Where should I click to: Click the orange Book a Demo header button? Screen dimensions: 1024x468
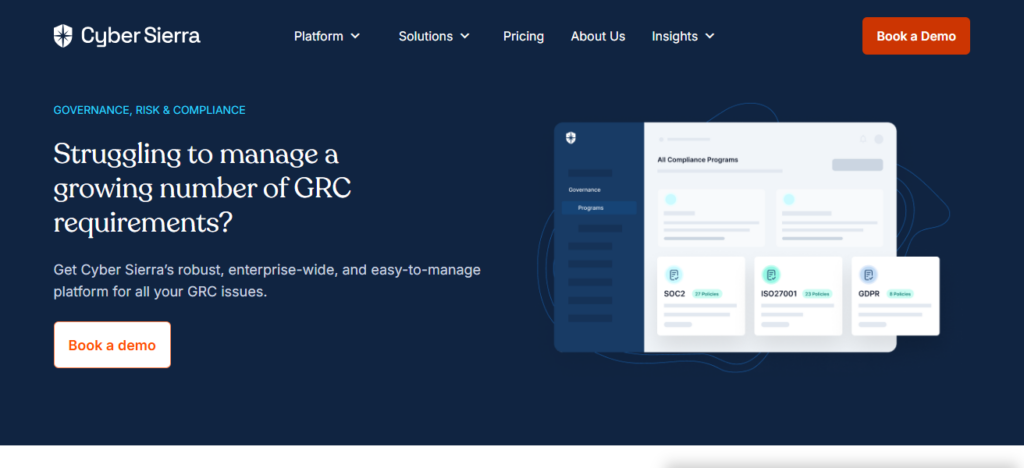coord(916,36)
